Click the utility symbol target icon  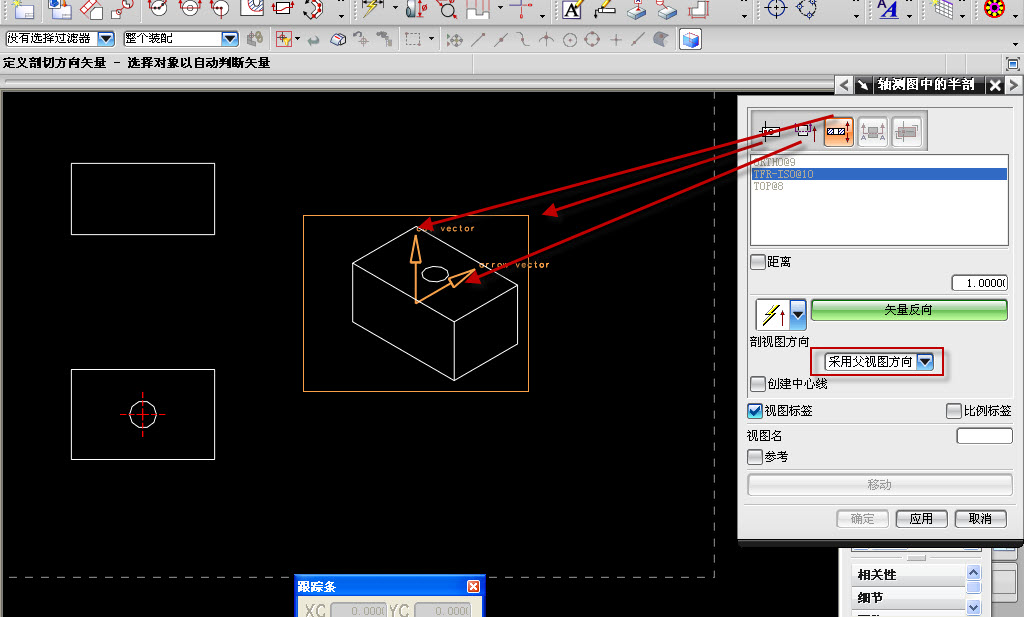tap(776, 9)
